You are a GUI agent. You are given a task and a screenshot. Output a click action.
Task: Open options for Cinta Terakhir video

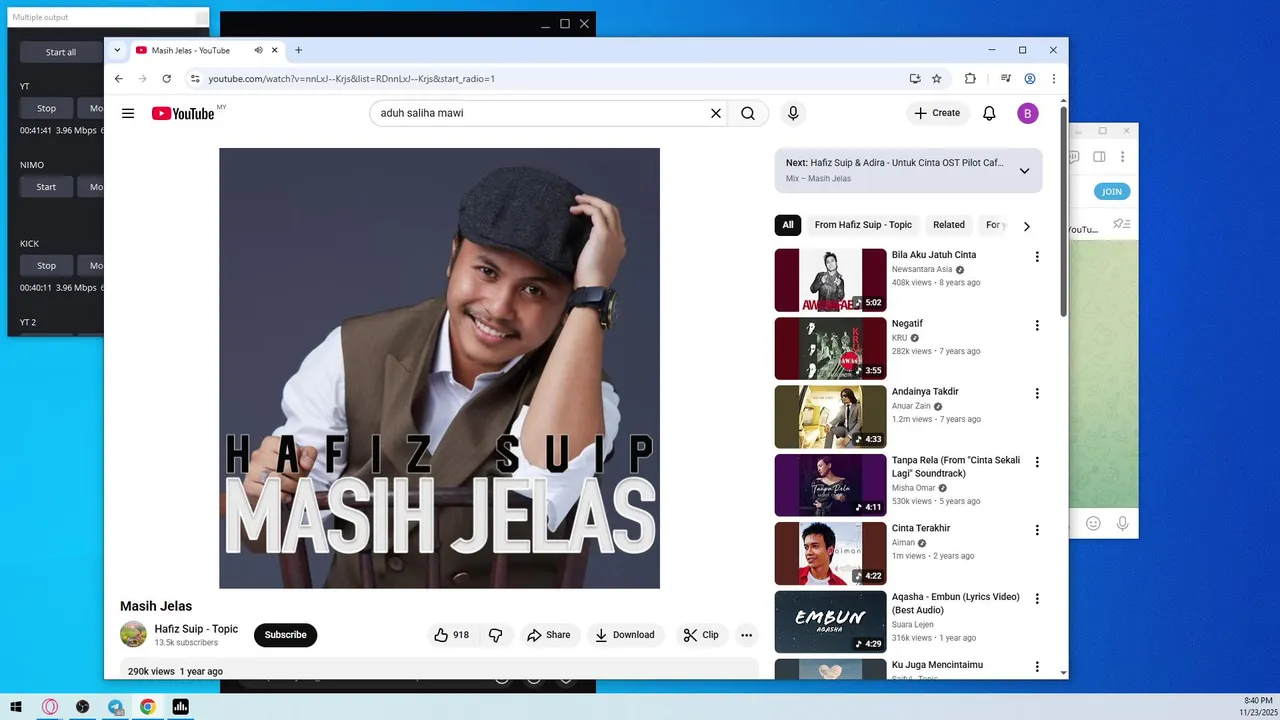coord(1037,530)
